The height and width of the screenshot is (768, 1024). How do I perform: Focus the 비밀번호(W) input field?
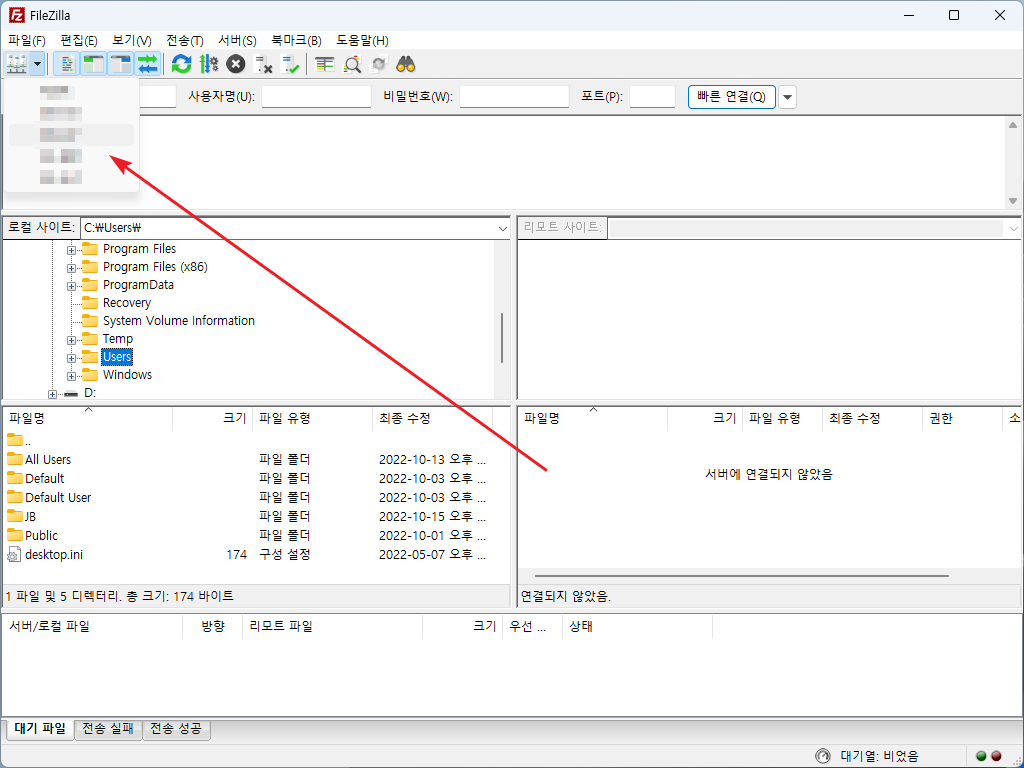pos(514,97)
